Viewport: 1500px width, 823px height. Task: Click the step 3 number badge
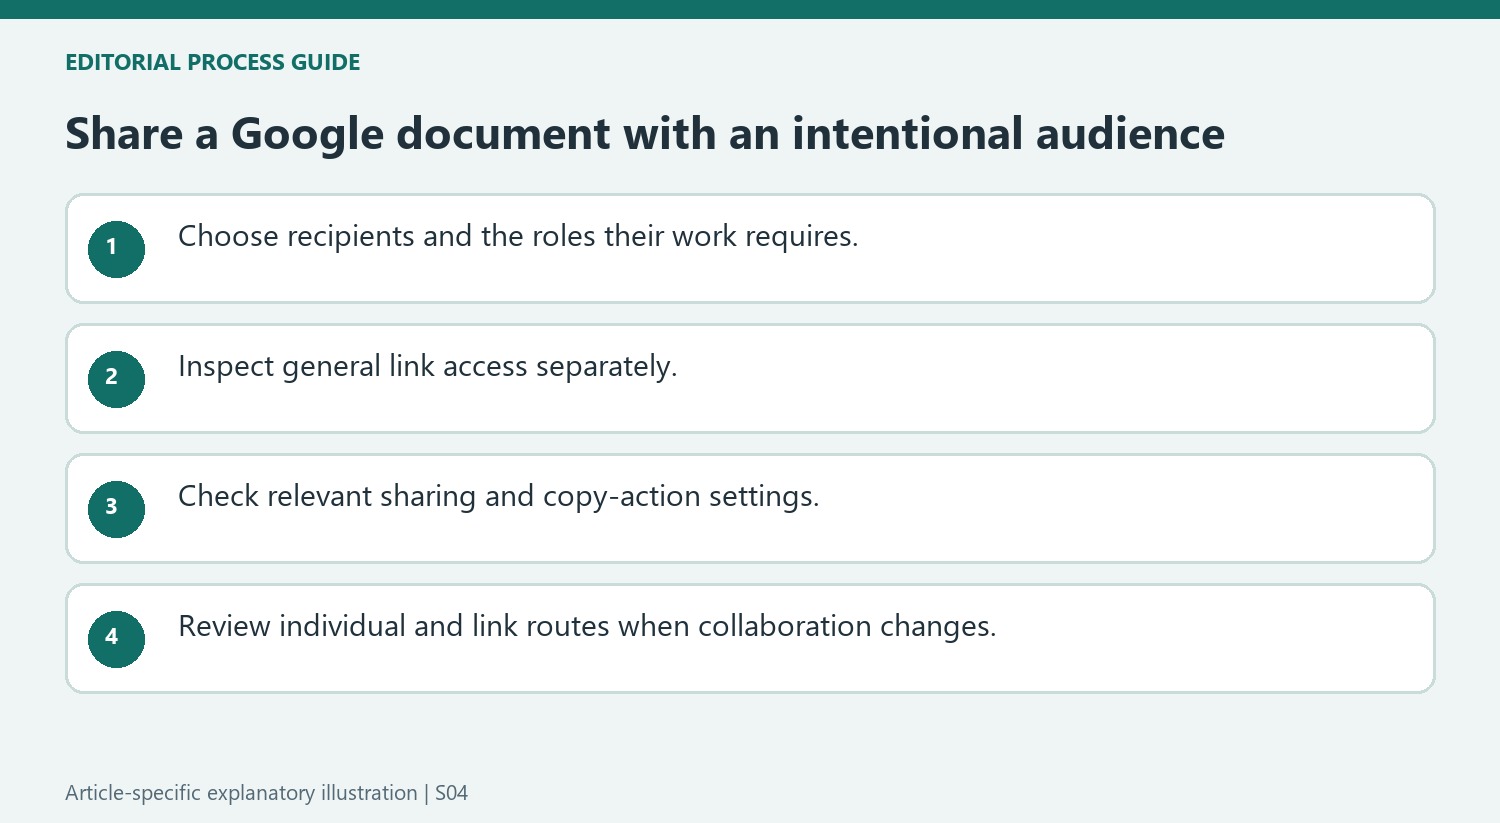click(x=116, y=509)
